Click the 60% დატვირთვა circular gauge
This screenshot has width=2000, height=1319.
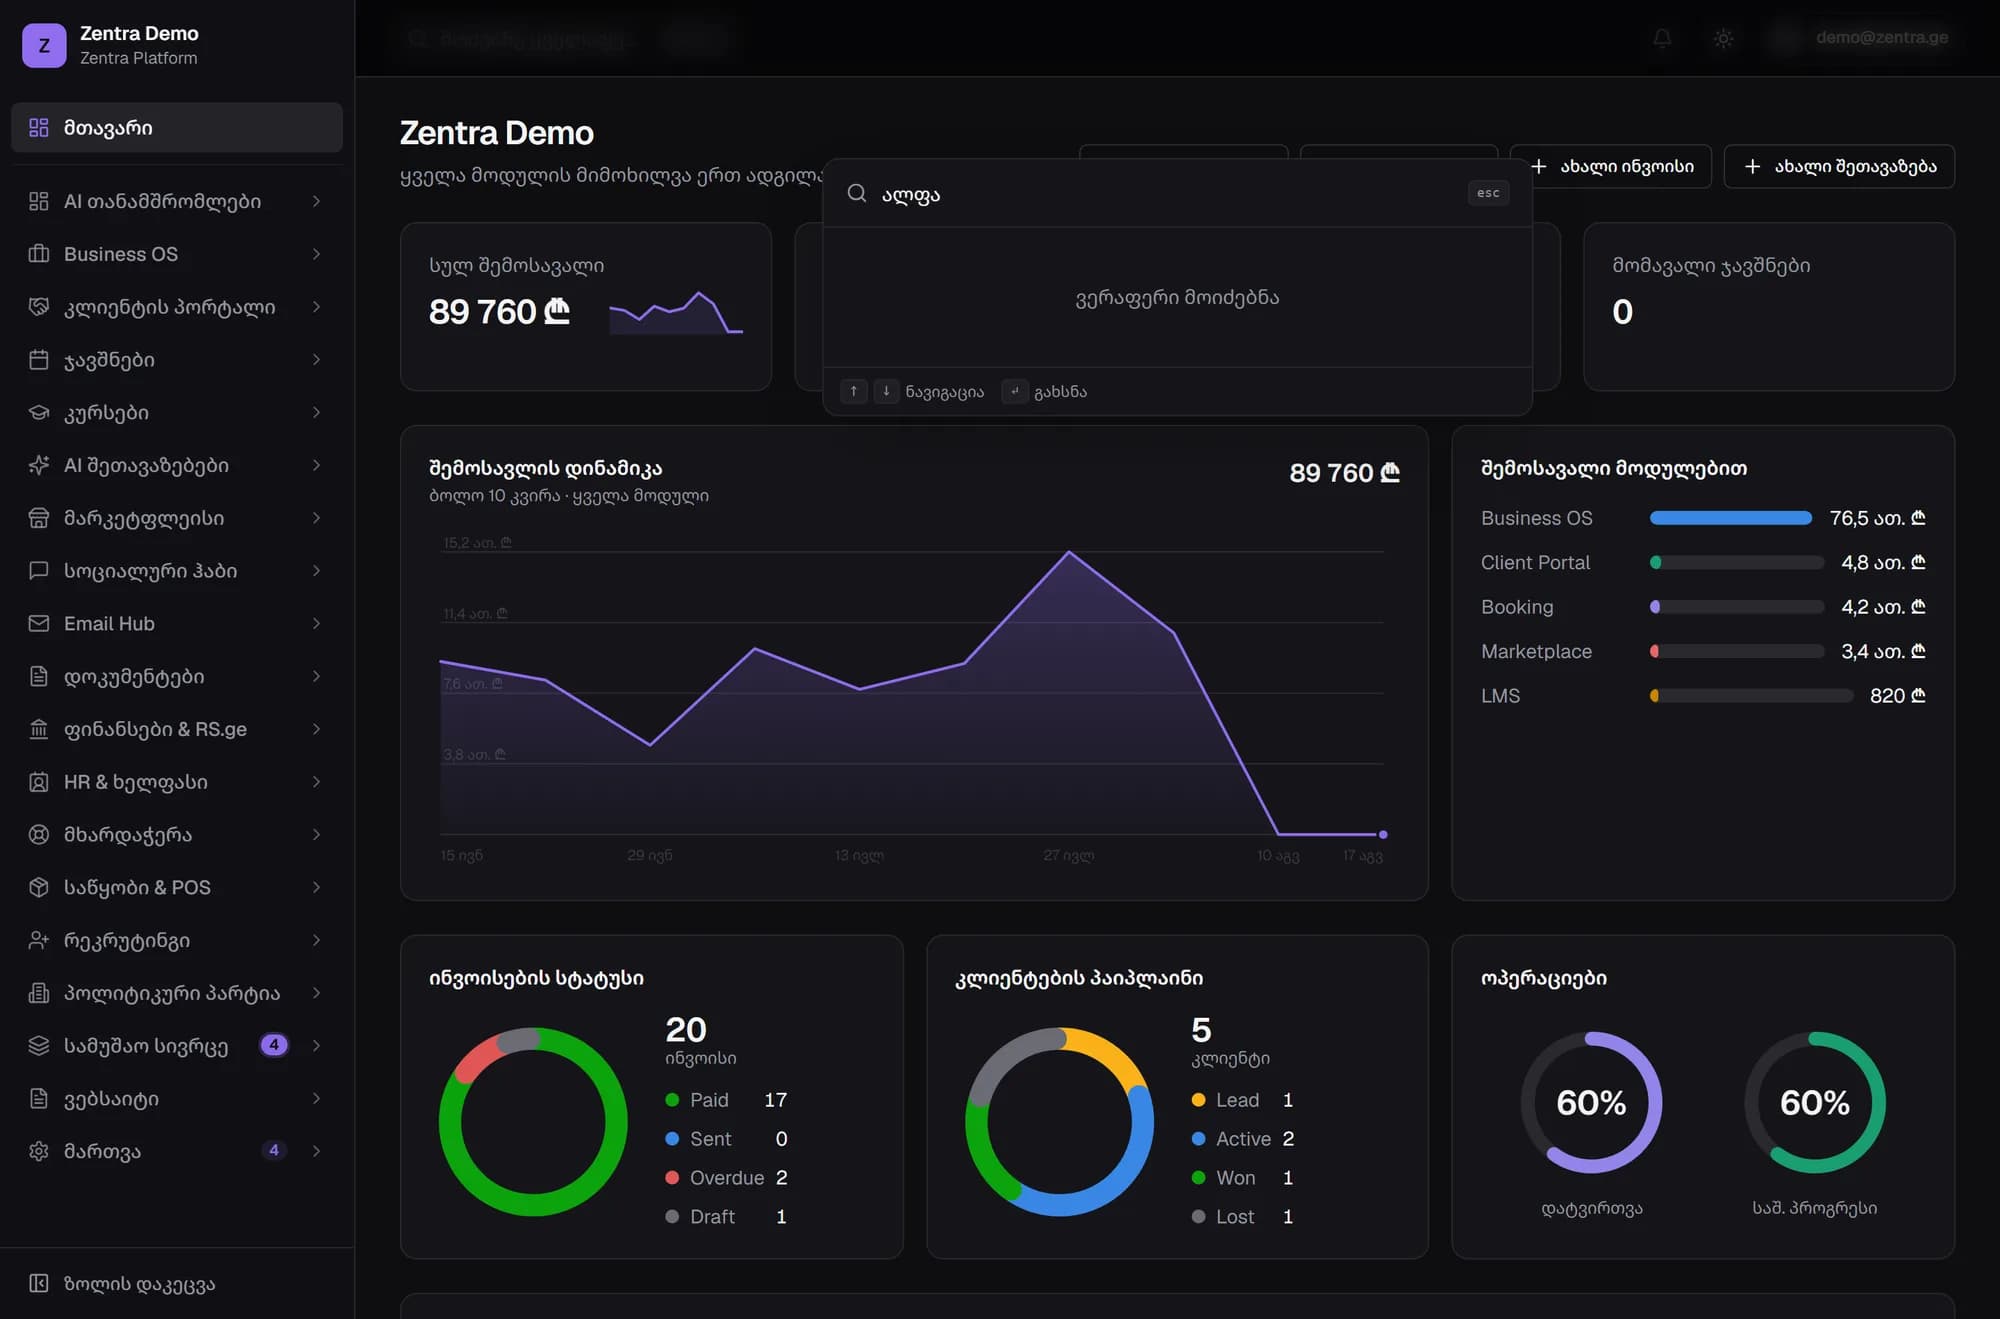pyautogui.click(x=1591, y=1102)
